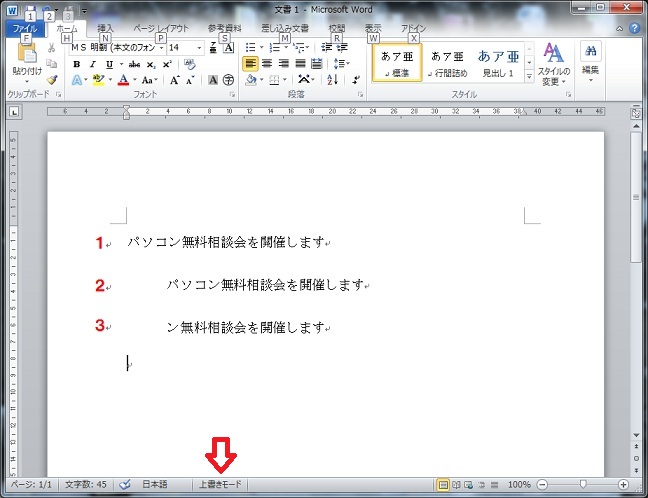This screenshot has width=648, height=498.
Task: Click the Decrease Indent icon
Action: [x=326, y=48]
